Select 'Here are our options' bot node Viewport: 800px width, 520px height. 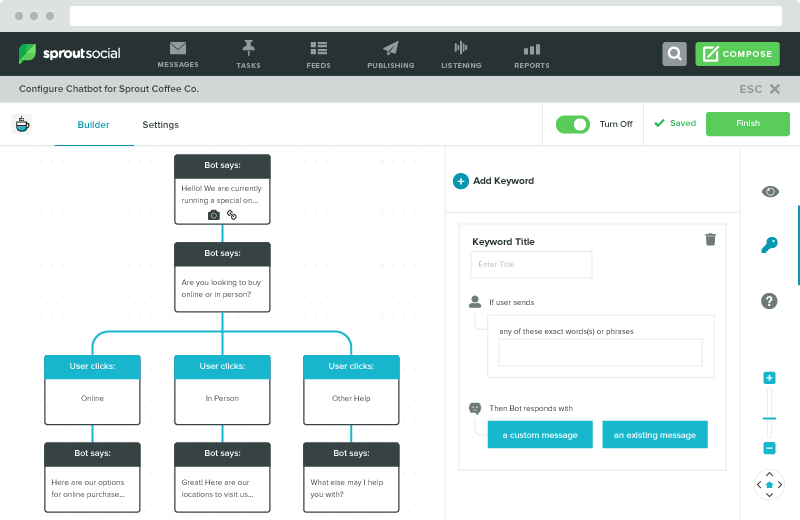click(x=92, y=477)
